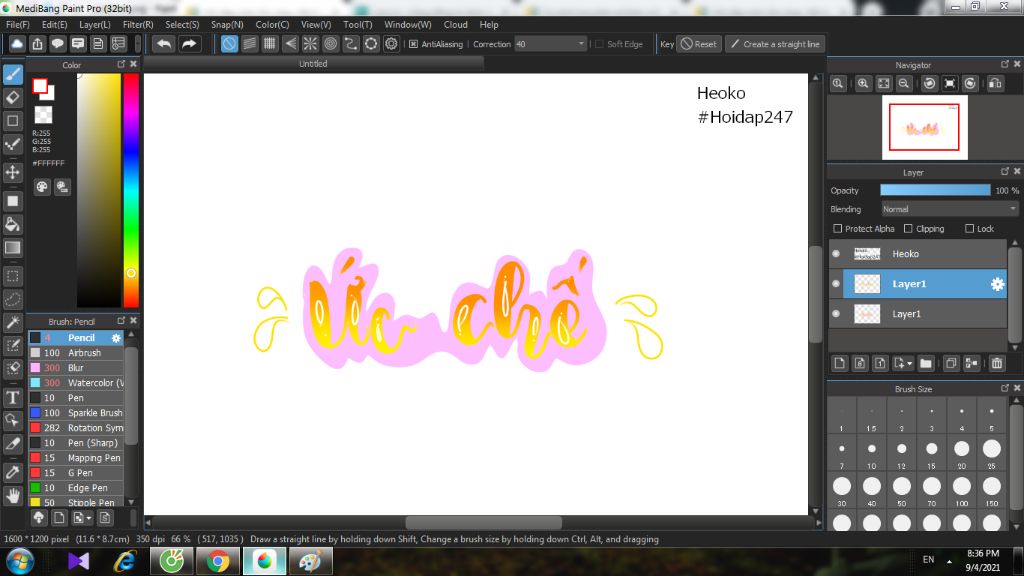Enable layer Lock checkbox
Image resolution: width=1024 pixels, height=576 pixels.
coord(969,229)
